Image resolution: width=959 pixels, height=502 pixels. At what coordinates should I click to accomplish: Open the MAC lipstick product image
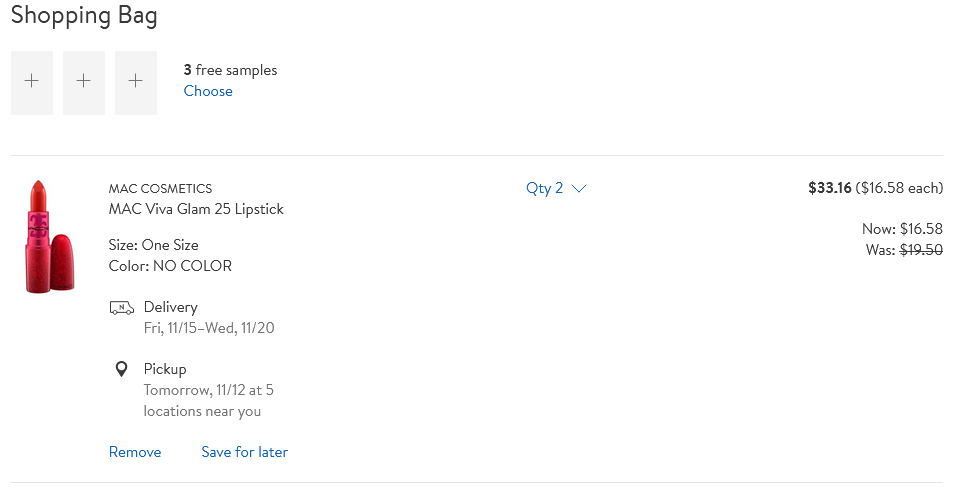tap(50, 237)
